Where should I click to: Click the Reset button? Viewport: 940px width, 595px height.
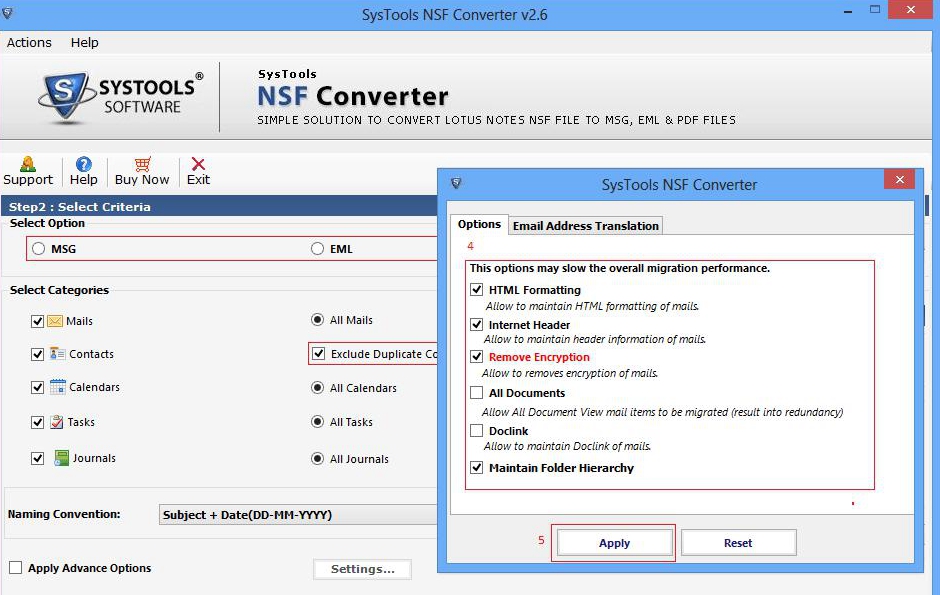click(x=738, y=543)
